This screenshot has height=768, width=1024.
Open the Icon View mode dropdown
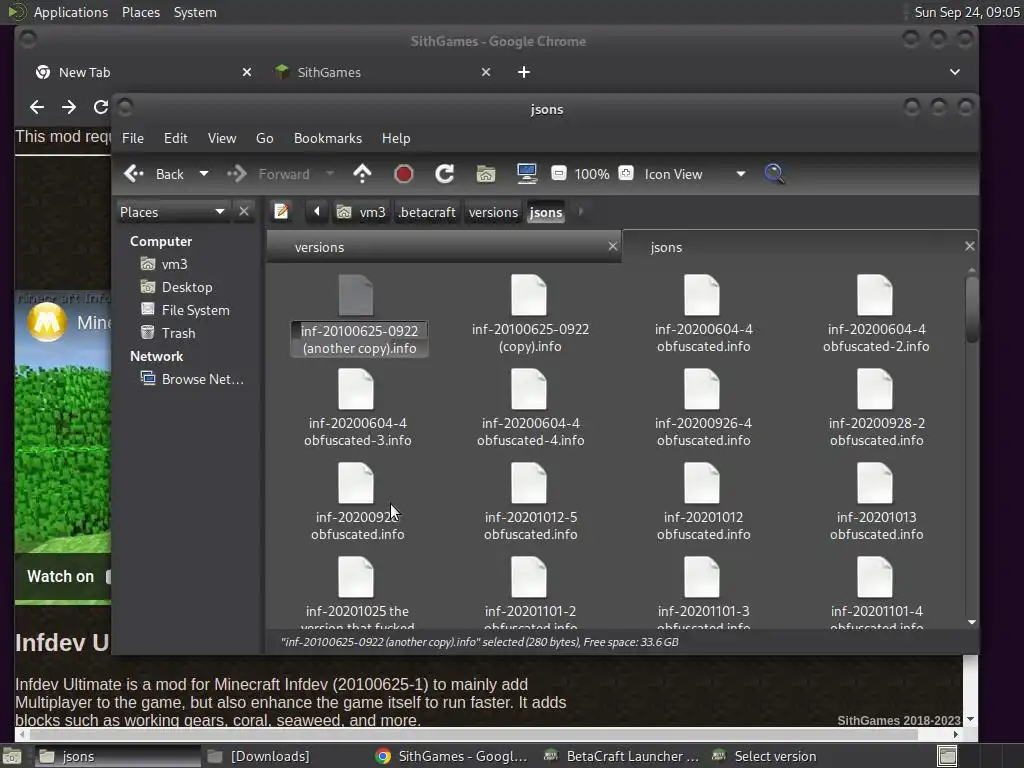(694, 174)
